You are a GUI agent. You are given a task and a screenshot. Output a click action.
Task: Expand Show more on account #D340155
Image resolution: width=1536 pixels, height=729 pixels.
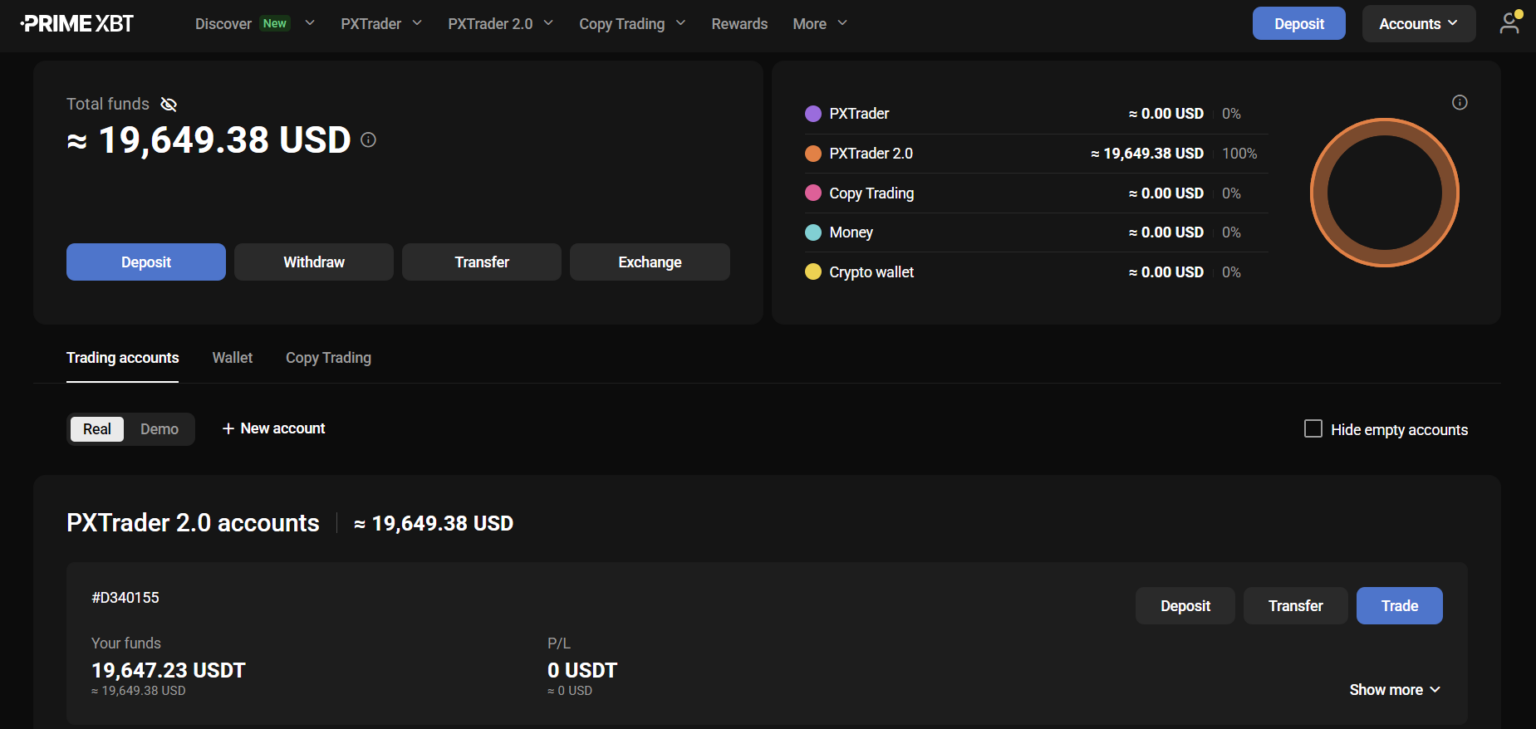pyautogui.click(x=1394, y=690)
